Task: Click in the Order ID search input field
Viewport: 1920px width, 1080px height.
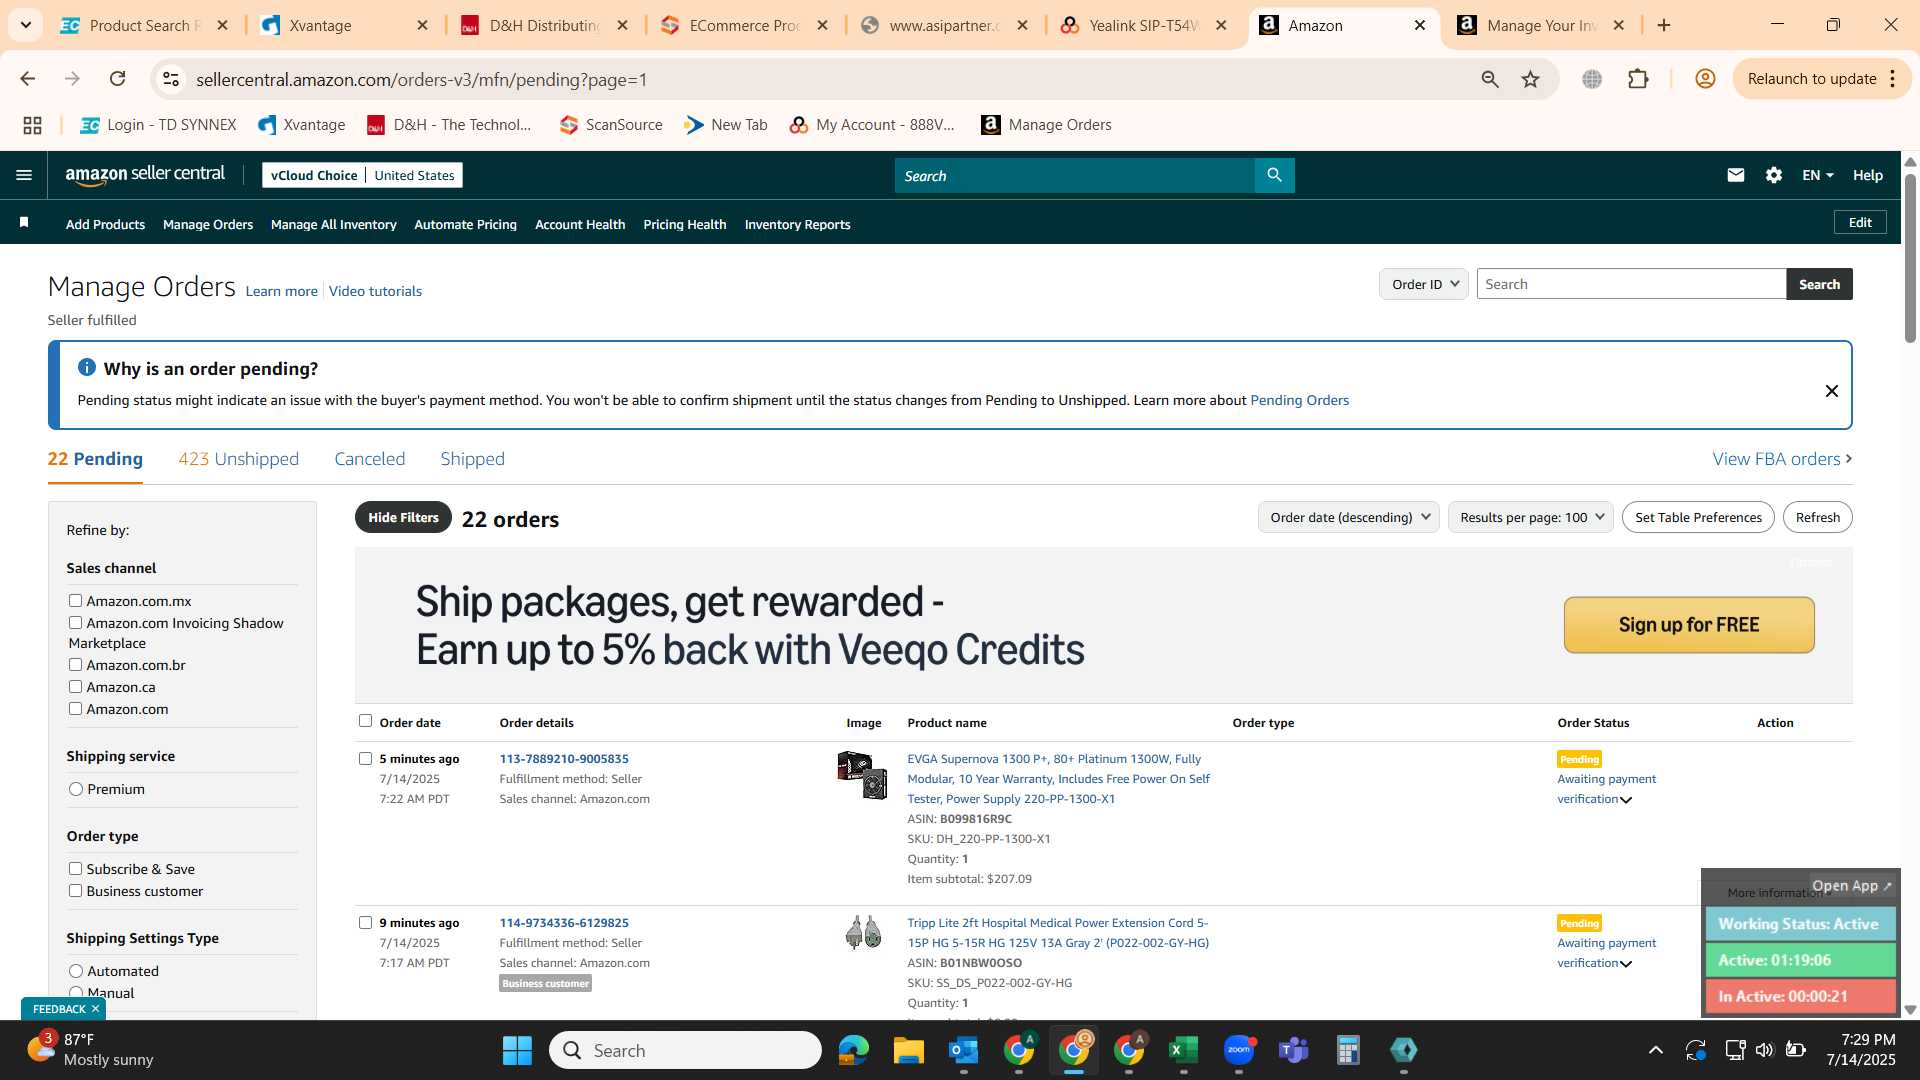Action: [x=1631, y=284]
